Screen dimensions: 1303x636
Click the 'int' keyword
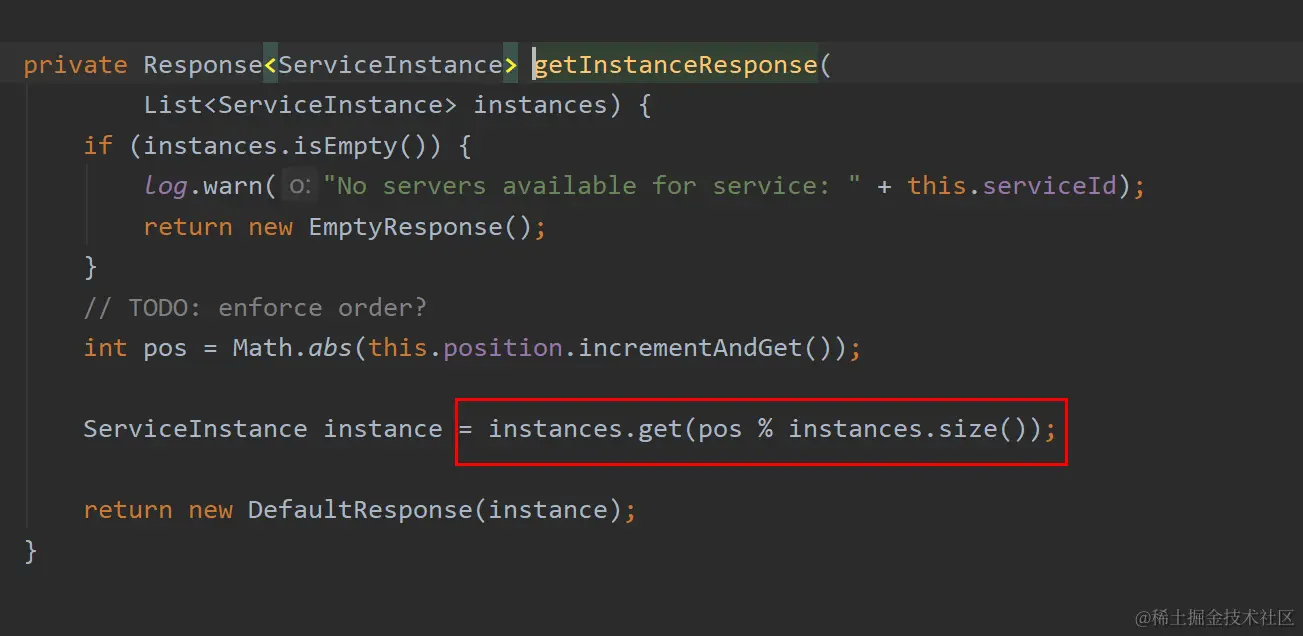click(106, 348)
